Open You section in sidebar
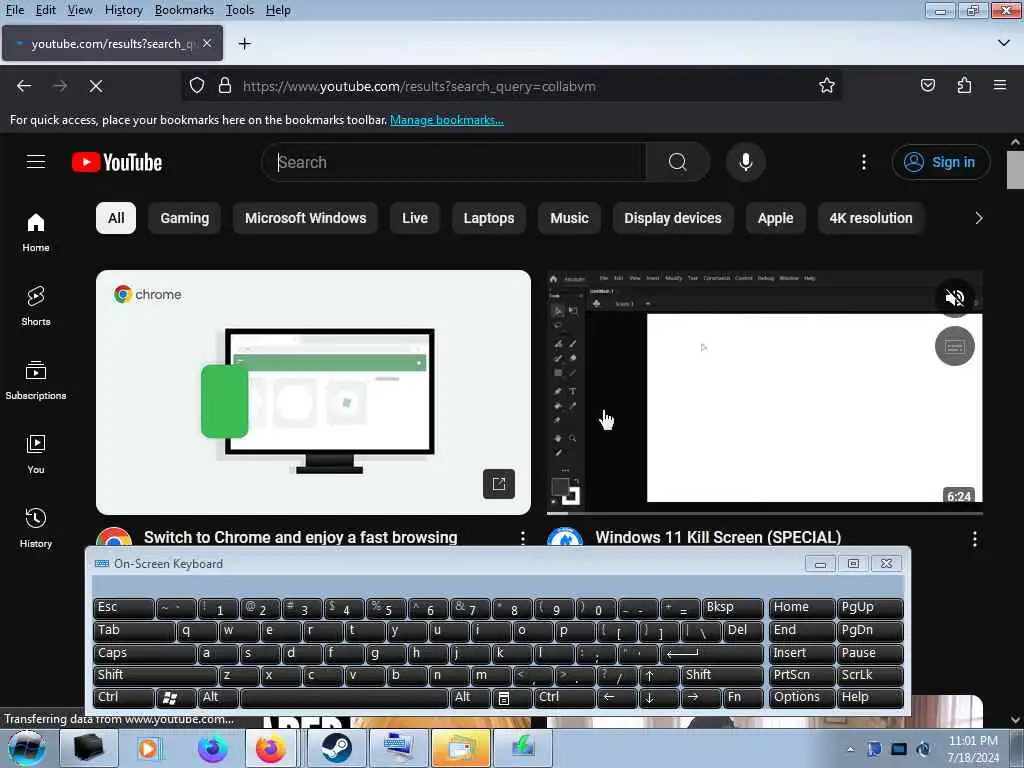This screenshot has height=768, width=1024. pos(36,454)
